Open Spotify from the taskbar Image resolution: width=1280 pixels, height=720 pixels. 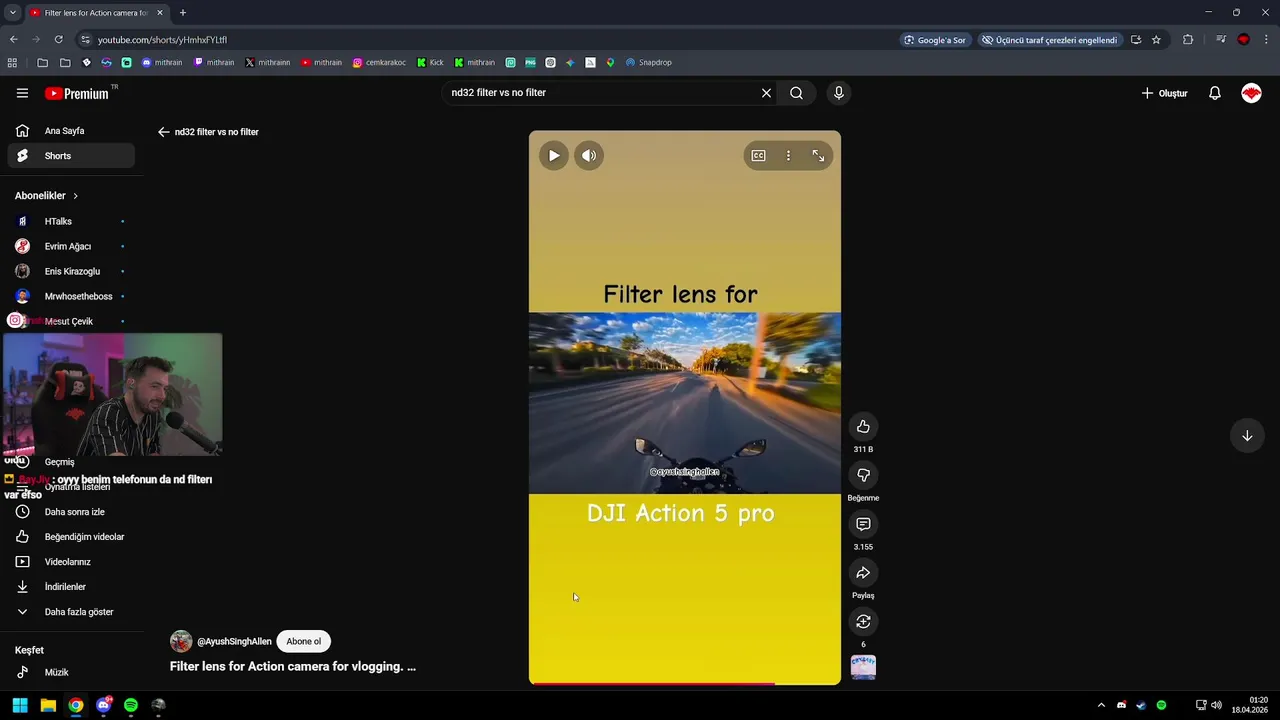point(131,705)
